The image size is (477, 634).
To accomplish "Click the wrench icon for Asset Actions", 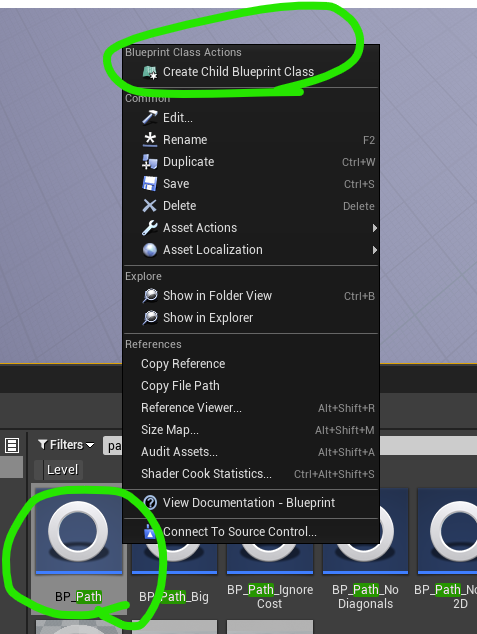I will click(150, 228).
